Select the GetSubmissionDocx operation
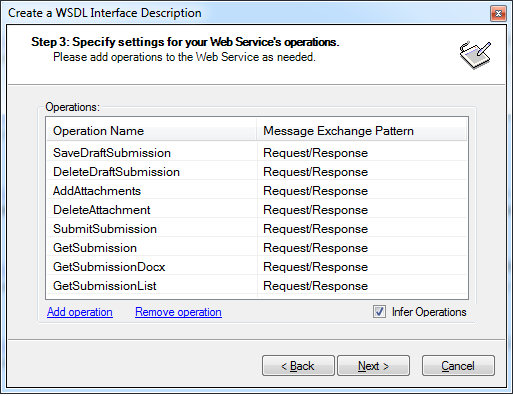Image resolution: width=513 pixels, height=396 pixels. [x=109, y=267]
